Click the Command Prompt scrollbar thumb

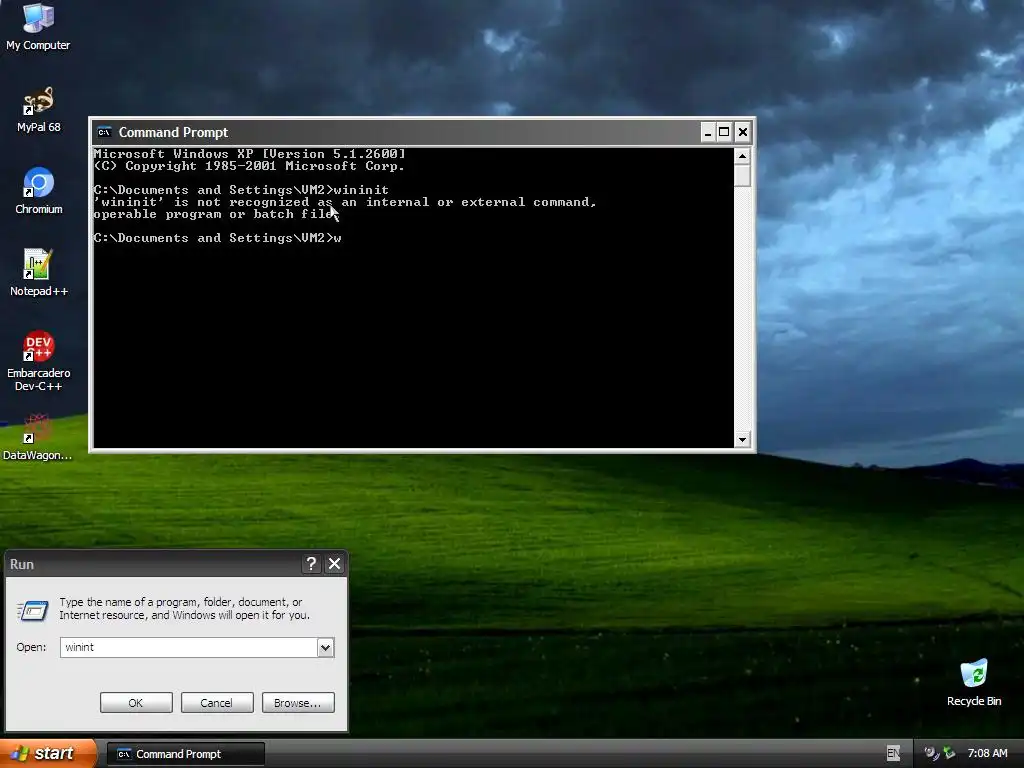[742, 176]
